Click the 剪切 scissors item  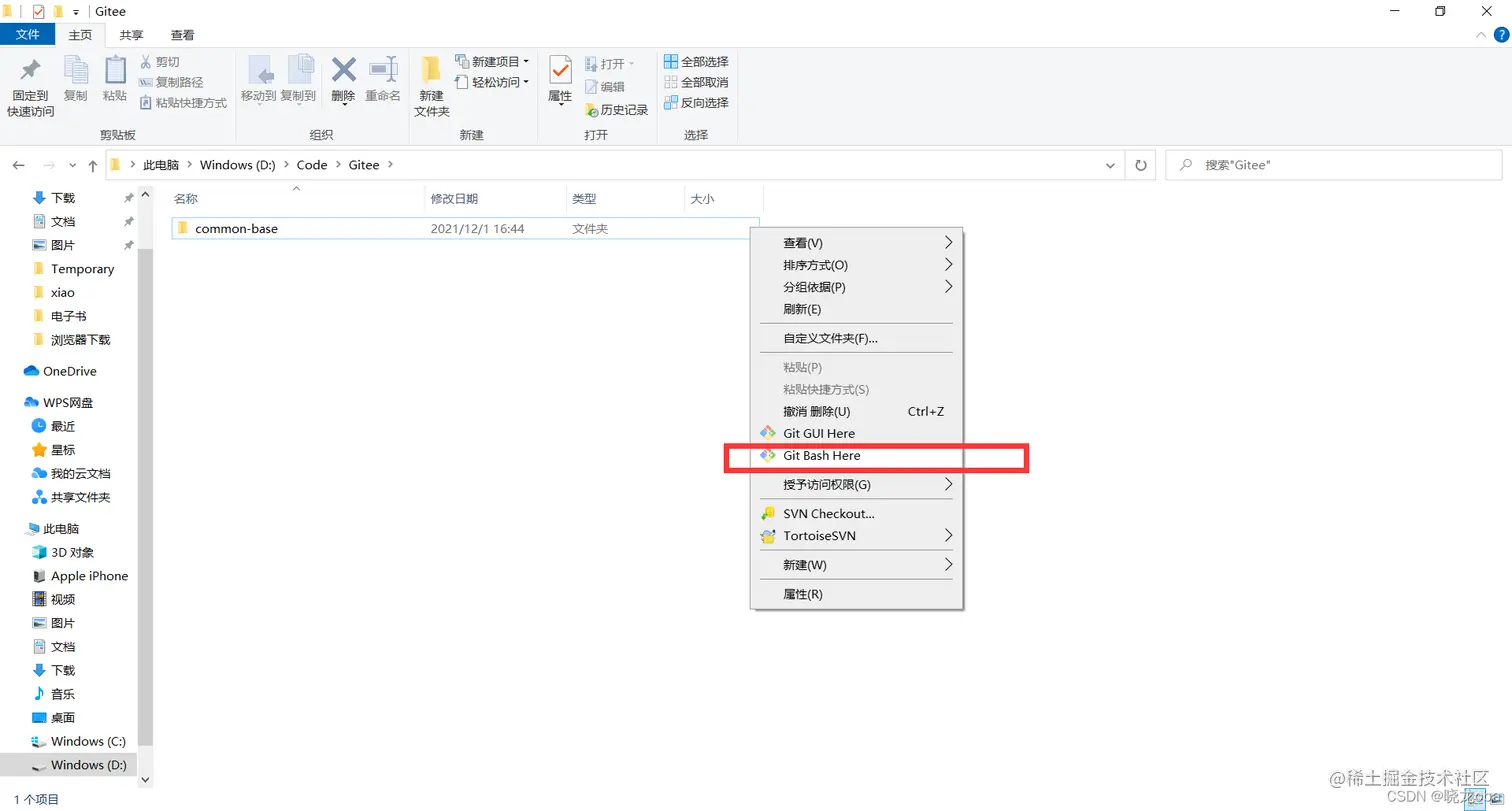tap(160, 62)
